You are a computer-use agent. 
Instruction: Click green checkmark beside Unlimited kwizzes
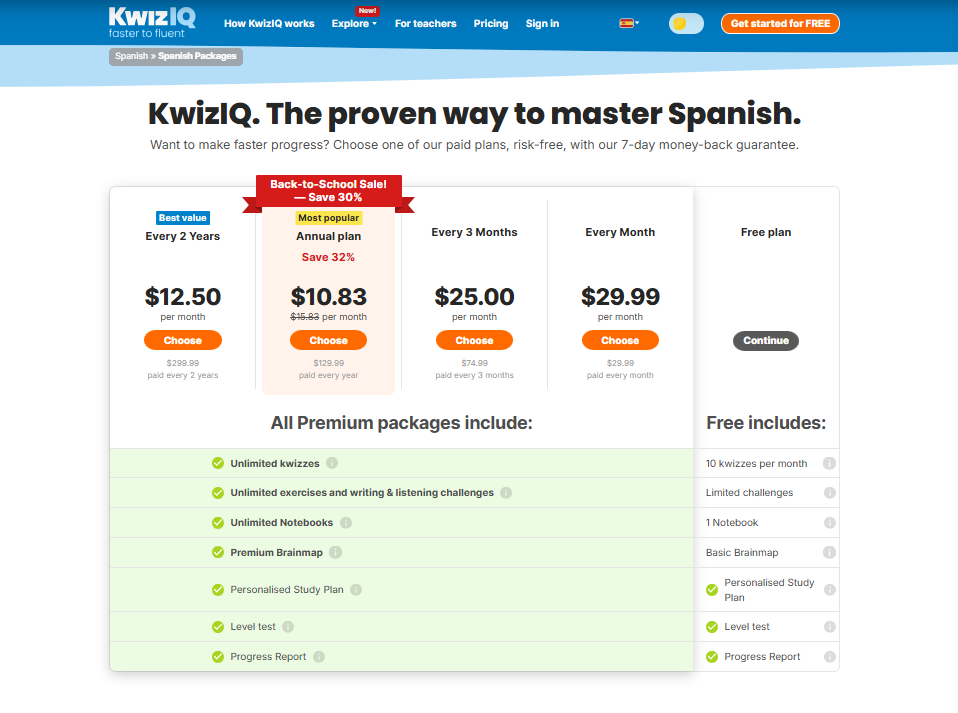pyautogui.click(x=218, y=463)
